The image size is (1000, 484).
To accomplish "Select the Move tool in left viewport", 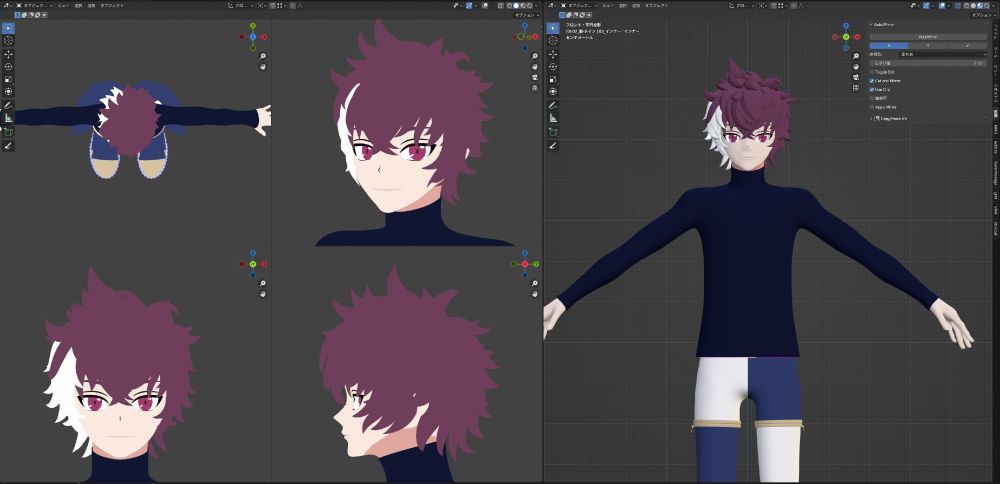I will click(x=8, y=55).
